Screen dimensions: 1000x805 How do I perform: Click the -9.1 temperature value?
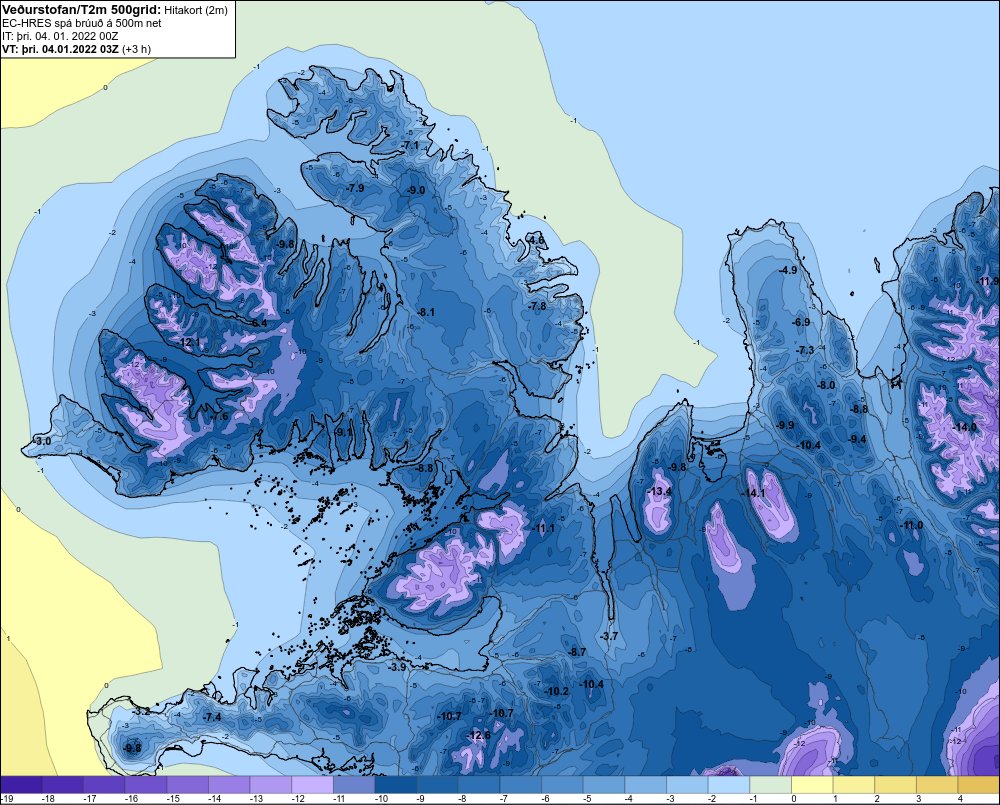pos(344,432)
